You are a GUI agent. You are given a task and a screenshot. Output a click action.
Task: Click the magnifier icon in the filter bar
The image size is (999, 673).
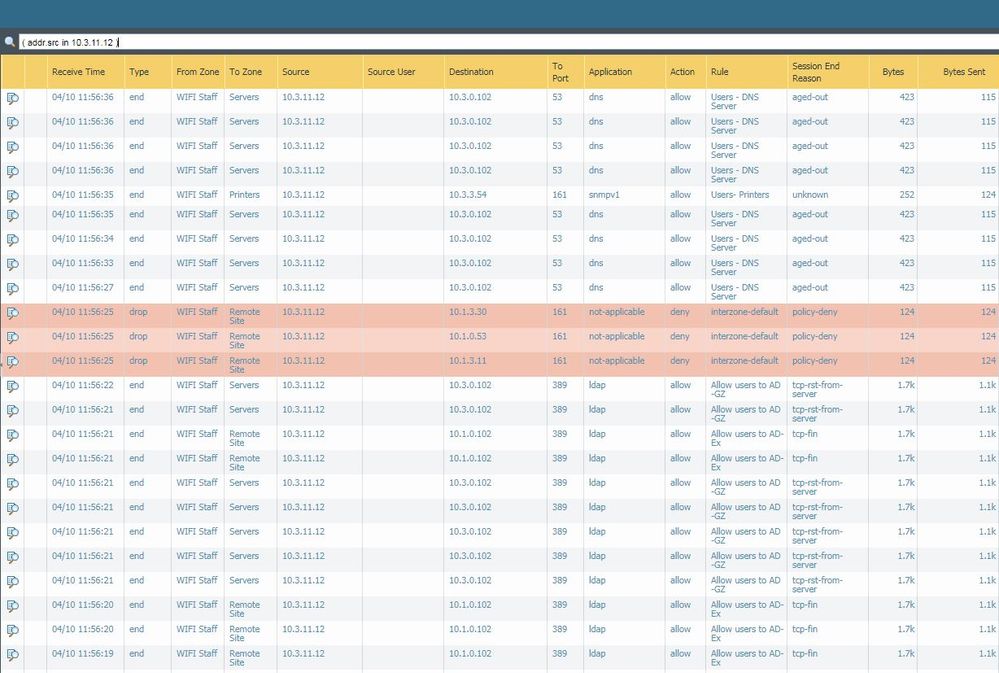click(10, 42)
